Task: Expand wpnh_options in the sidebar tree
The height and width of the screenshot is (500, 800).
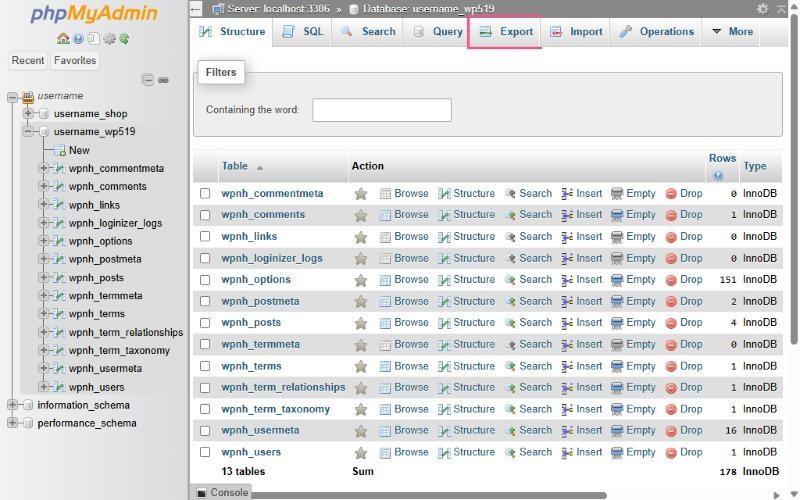Action: [x=43, y=241]
